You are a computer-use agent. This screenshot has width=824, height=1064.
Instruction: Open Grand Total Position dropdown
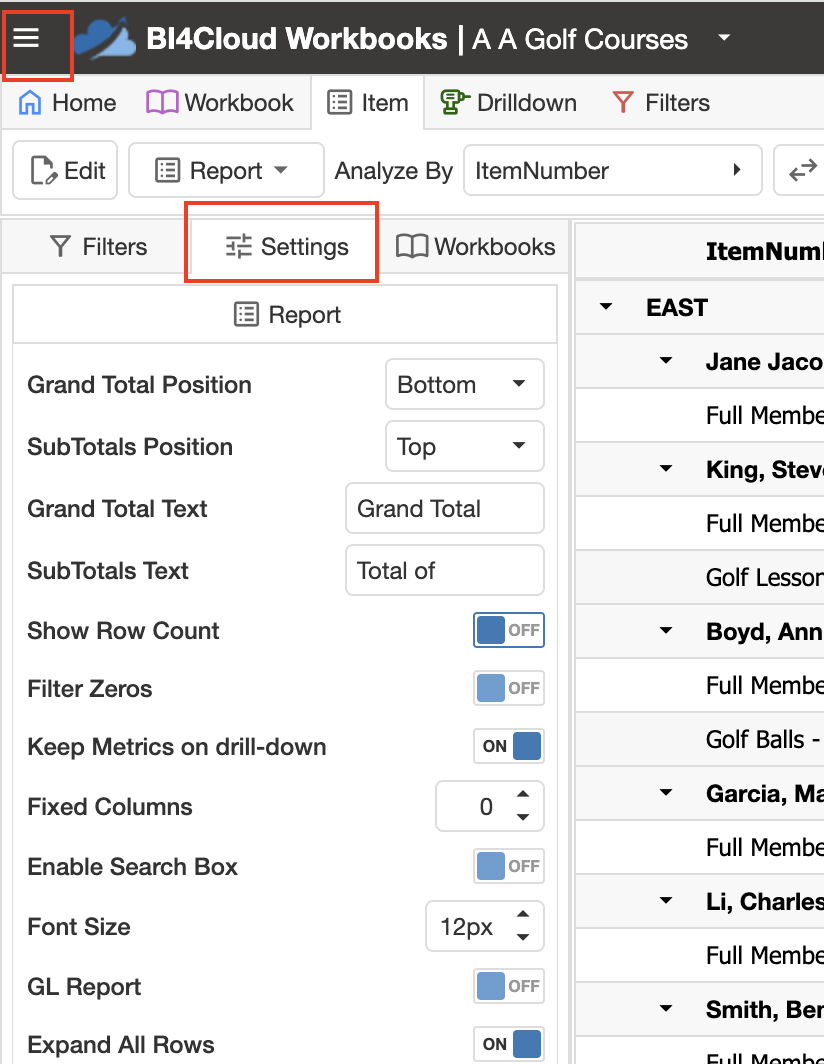465,385
